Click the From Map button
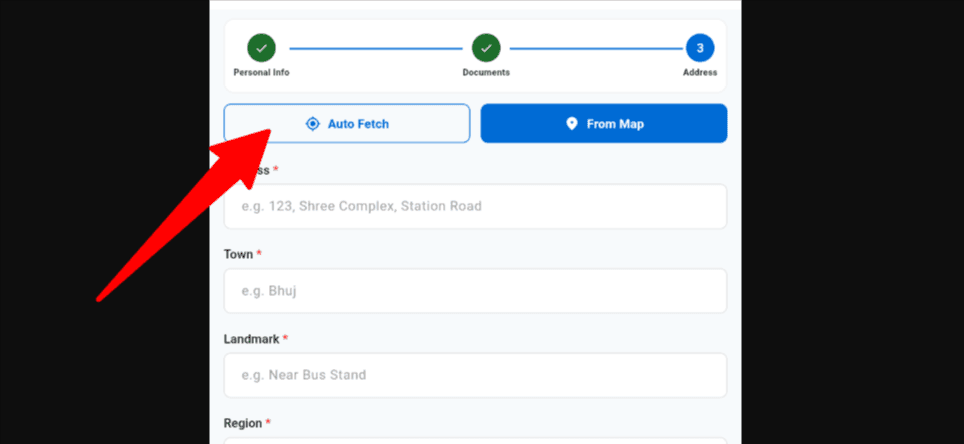 [x=604, y=124]
